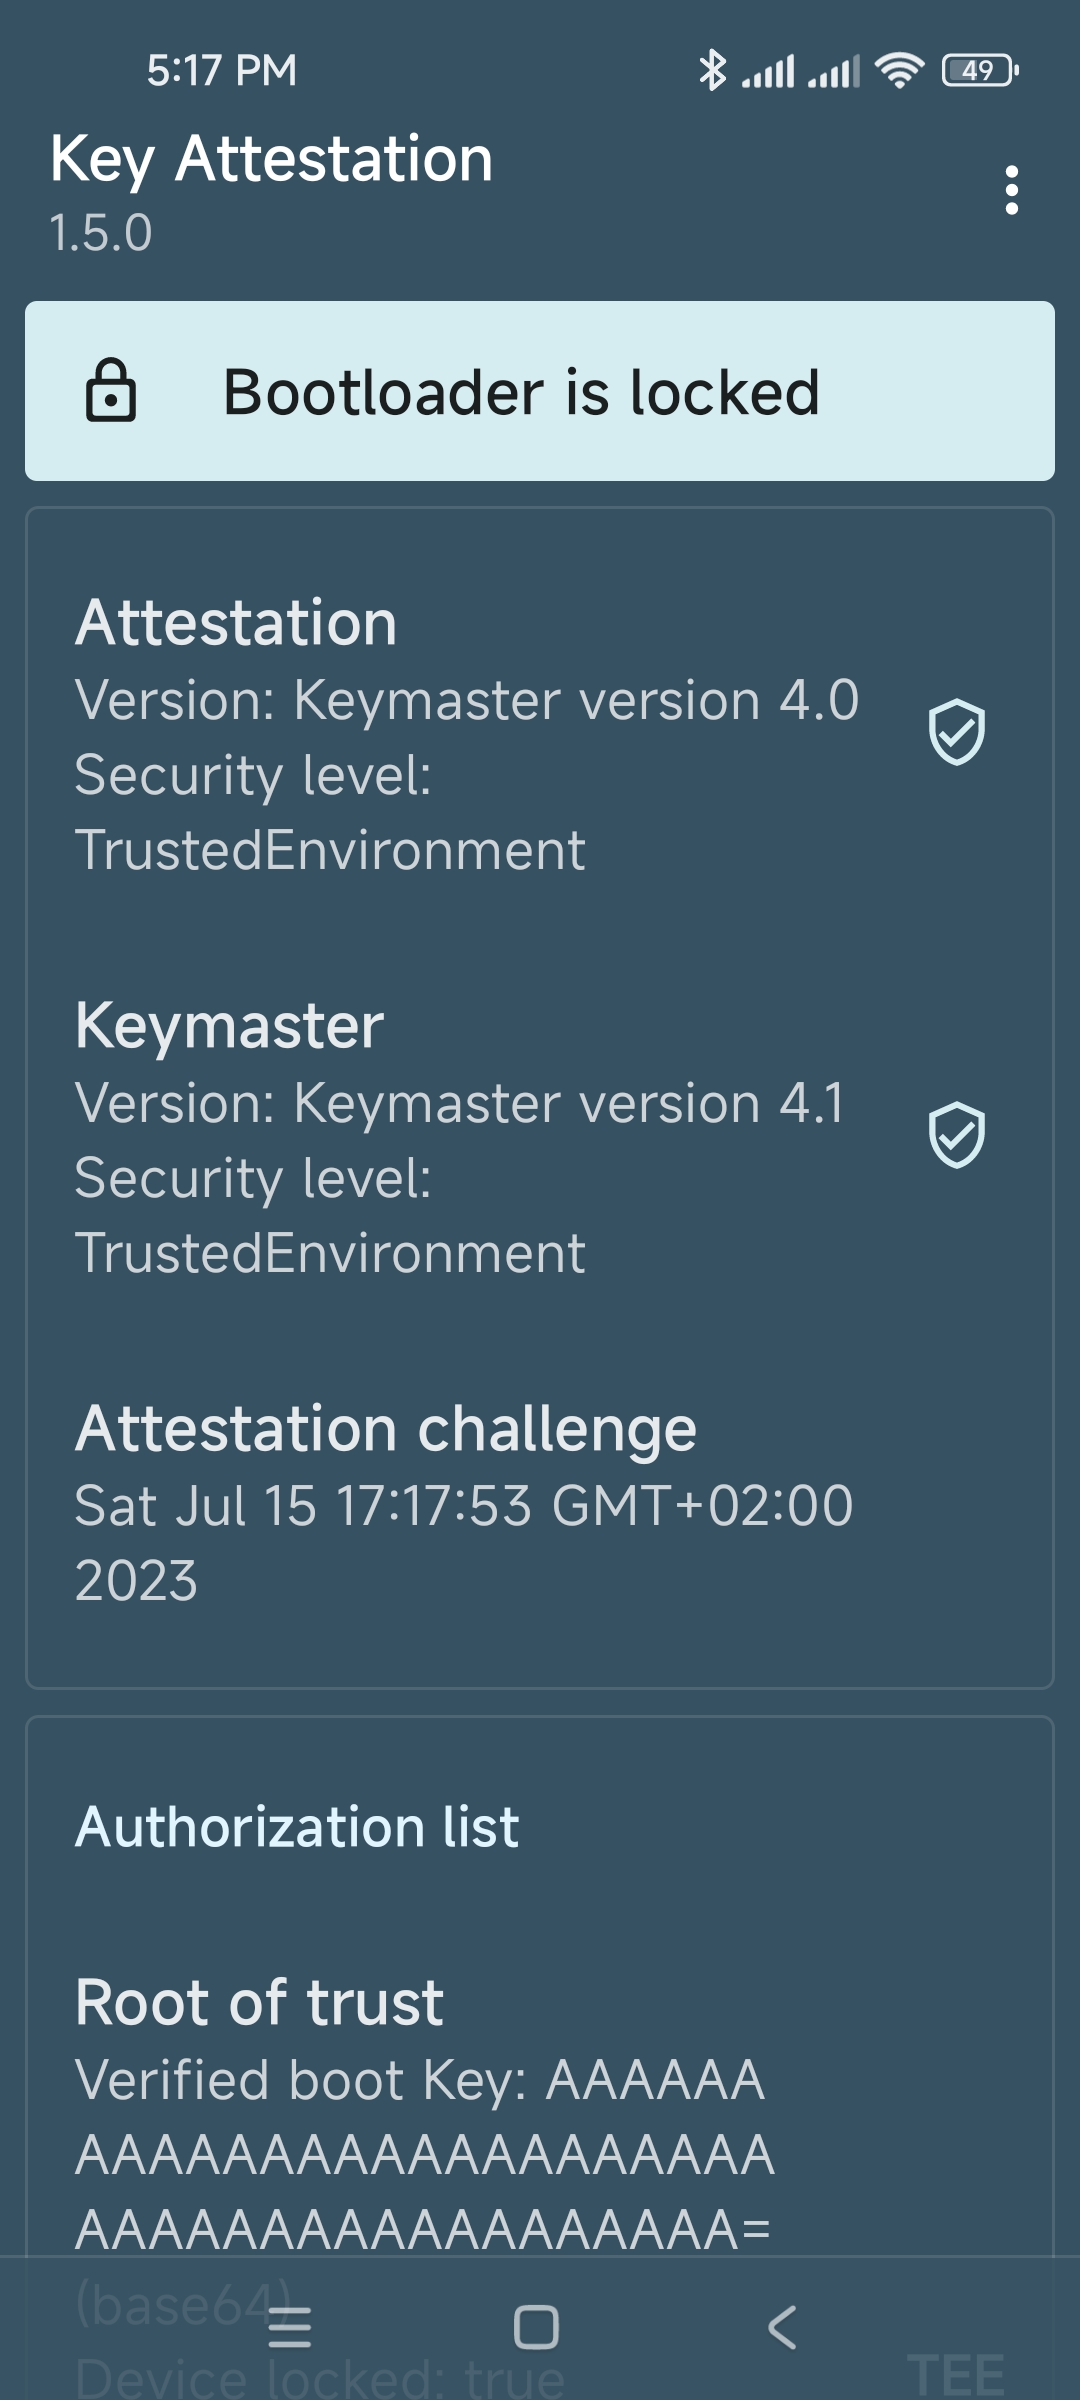The height and width of the screenshot is (2400, 1080).
Task: Go back using the back arrow button
Action: [x=782, y=2327]
